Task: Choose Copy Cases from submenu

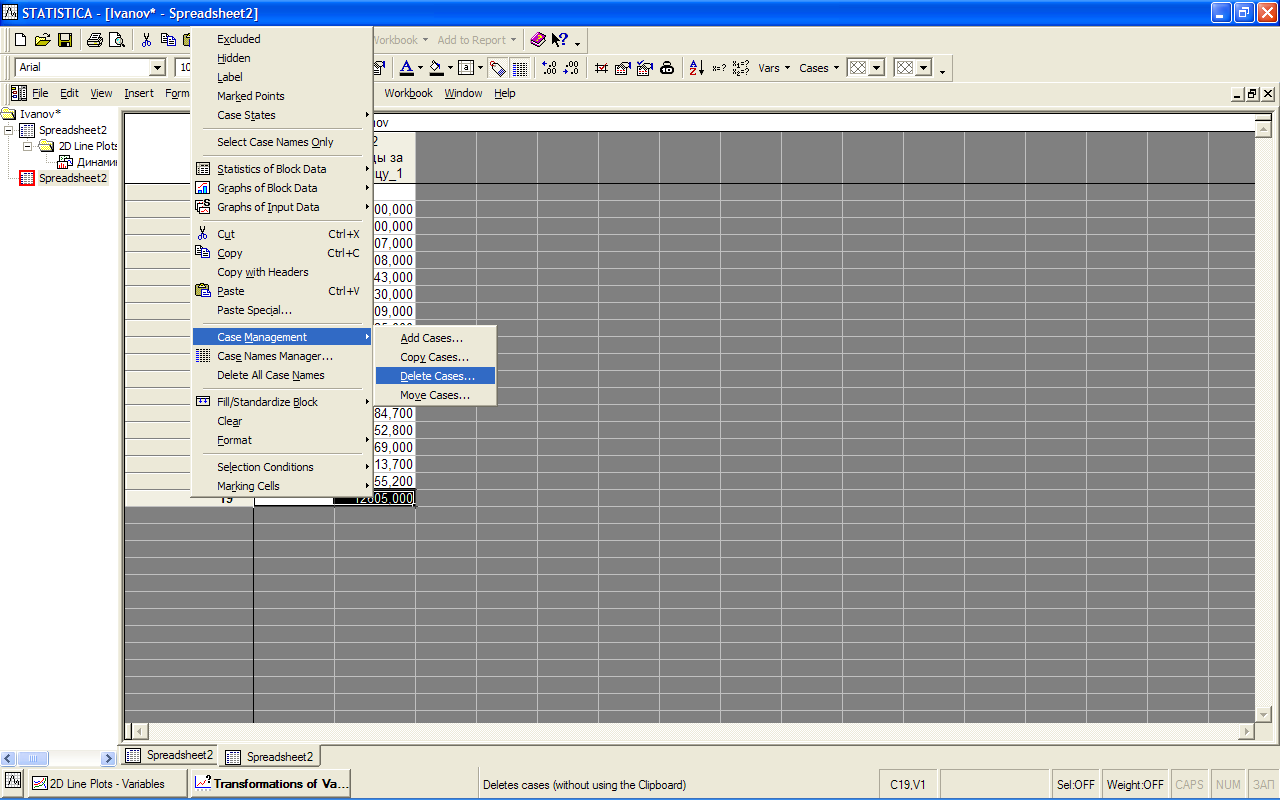Action: click(x=435, y=357)
